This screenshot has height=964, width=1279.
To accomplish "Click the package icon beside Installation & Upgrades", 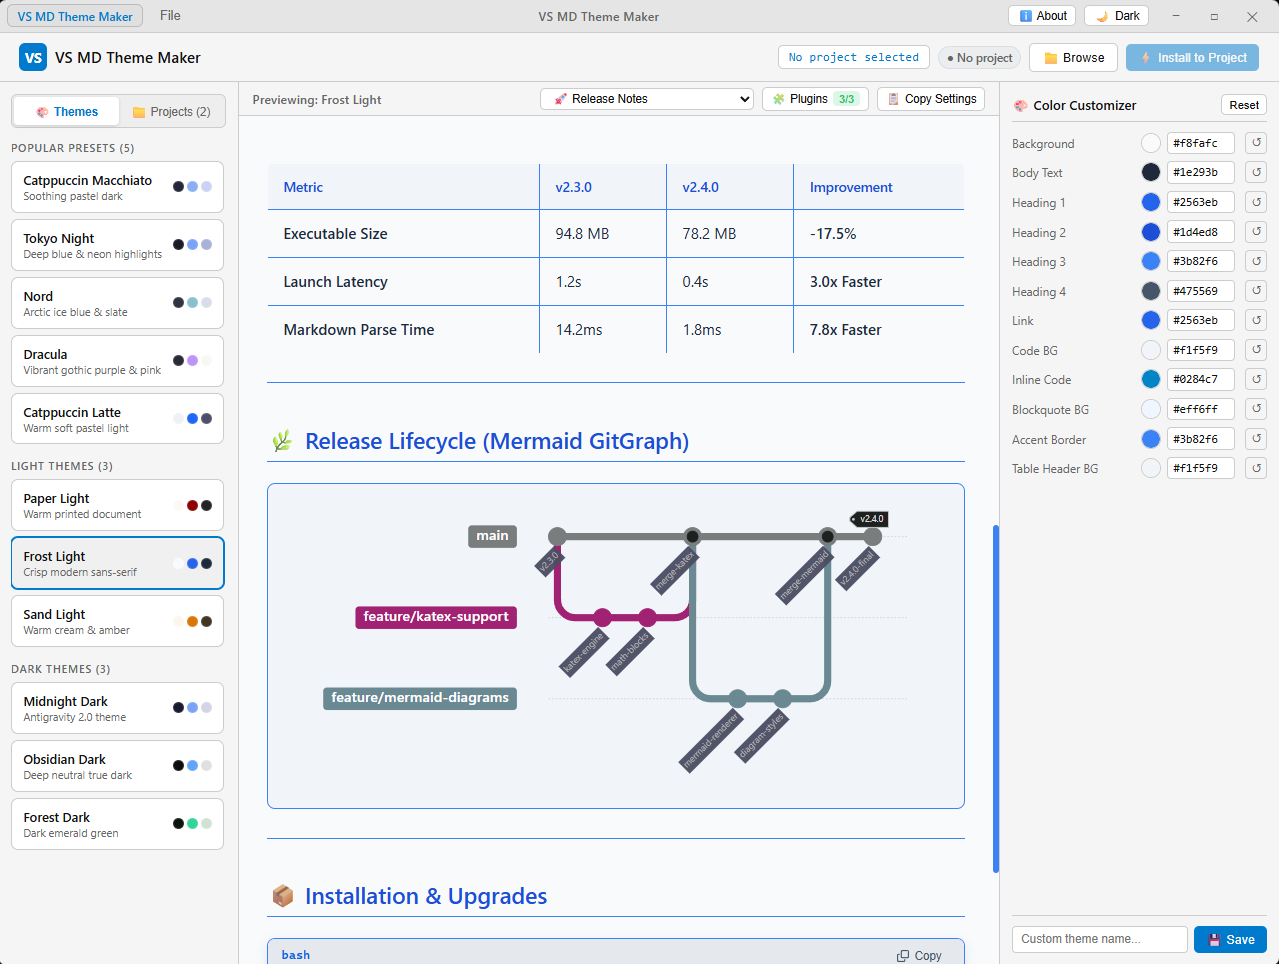I will (x=283, y=896).
